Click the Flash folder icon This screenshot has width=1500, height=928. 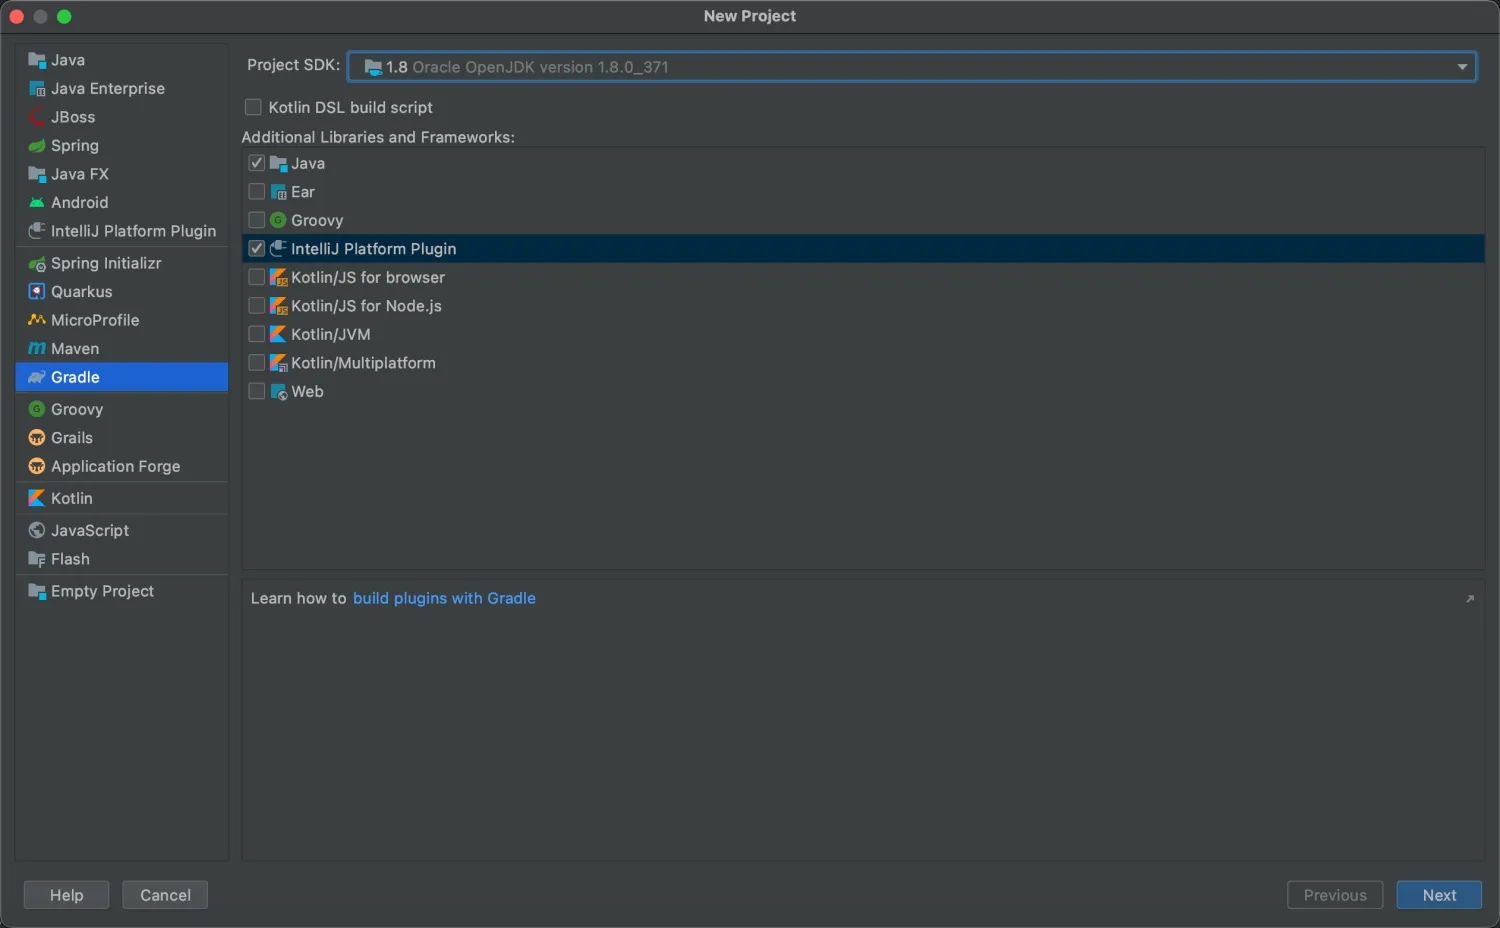(37, 559)
